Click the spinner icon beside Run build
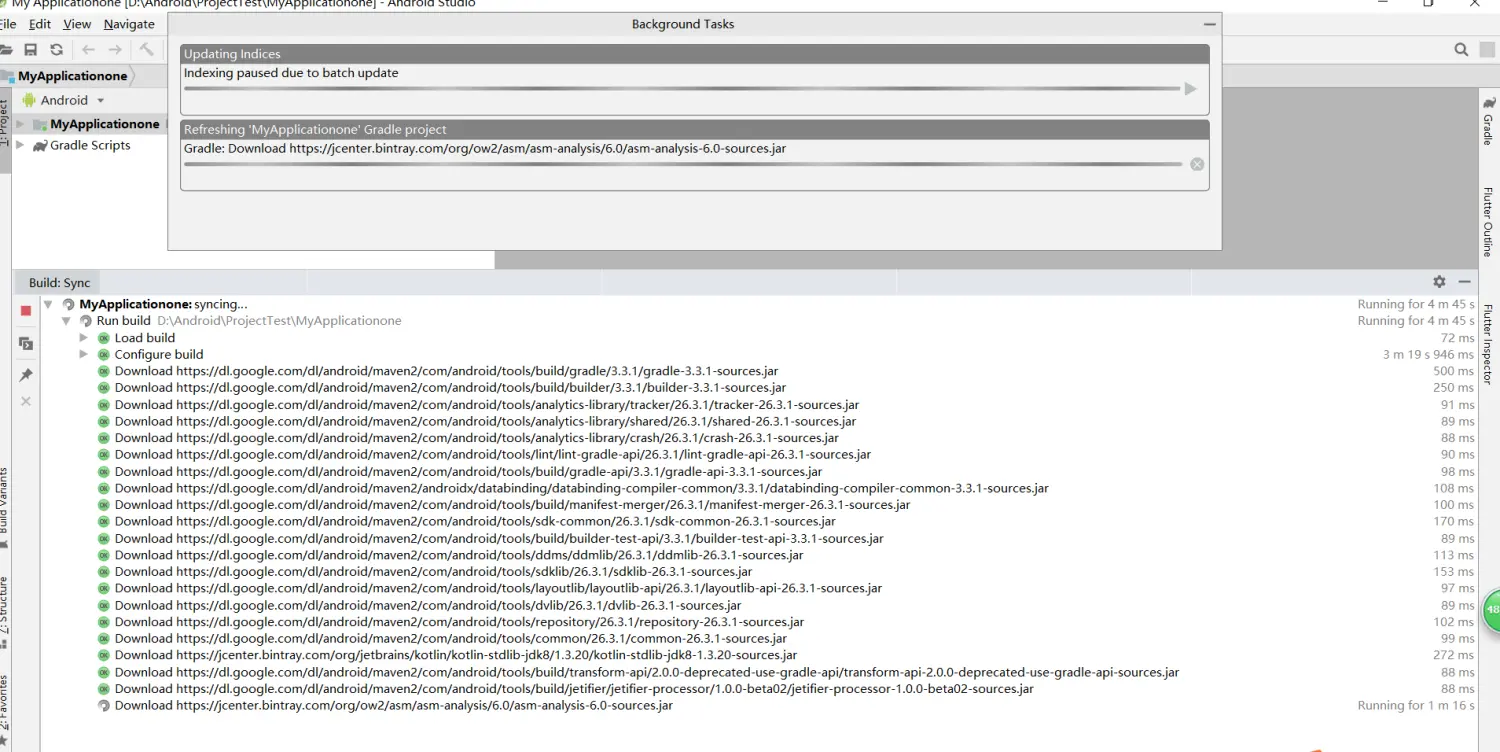Viewport: 1500px width, 752px height. click(86, 321)
